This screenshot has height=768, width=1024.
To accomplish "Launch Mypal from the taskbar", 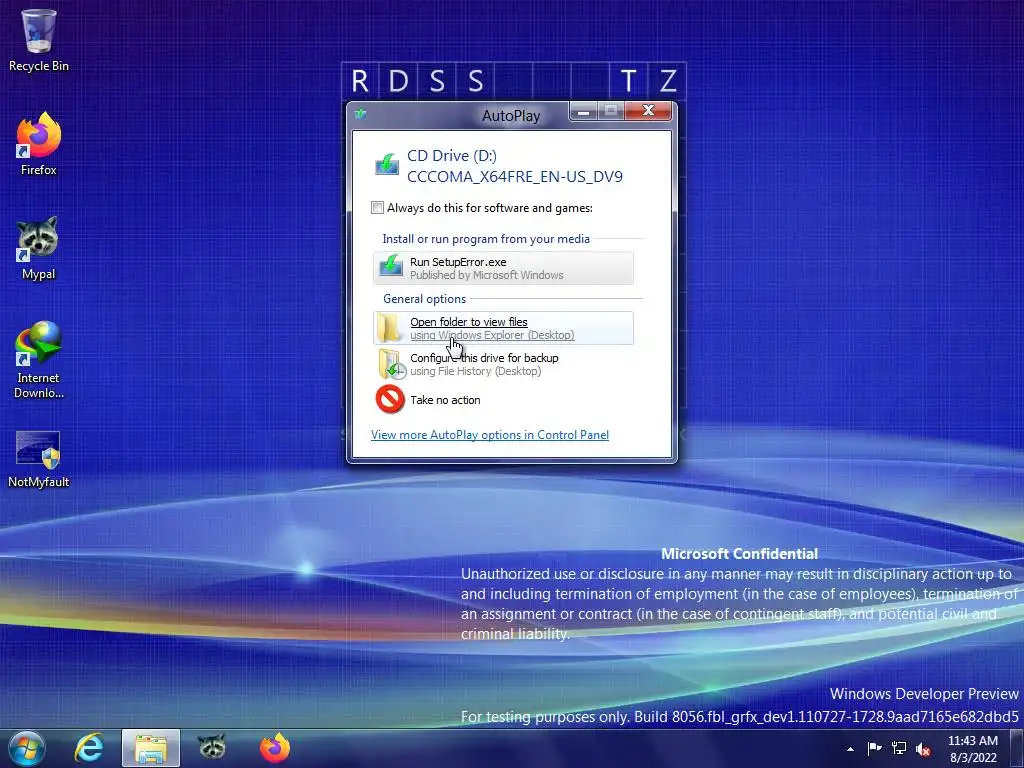I will [212, 748].
